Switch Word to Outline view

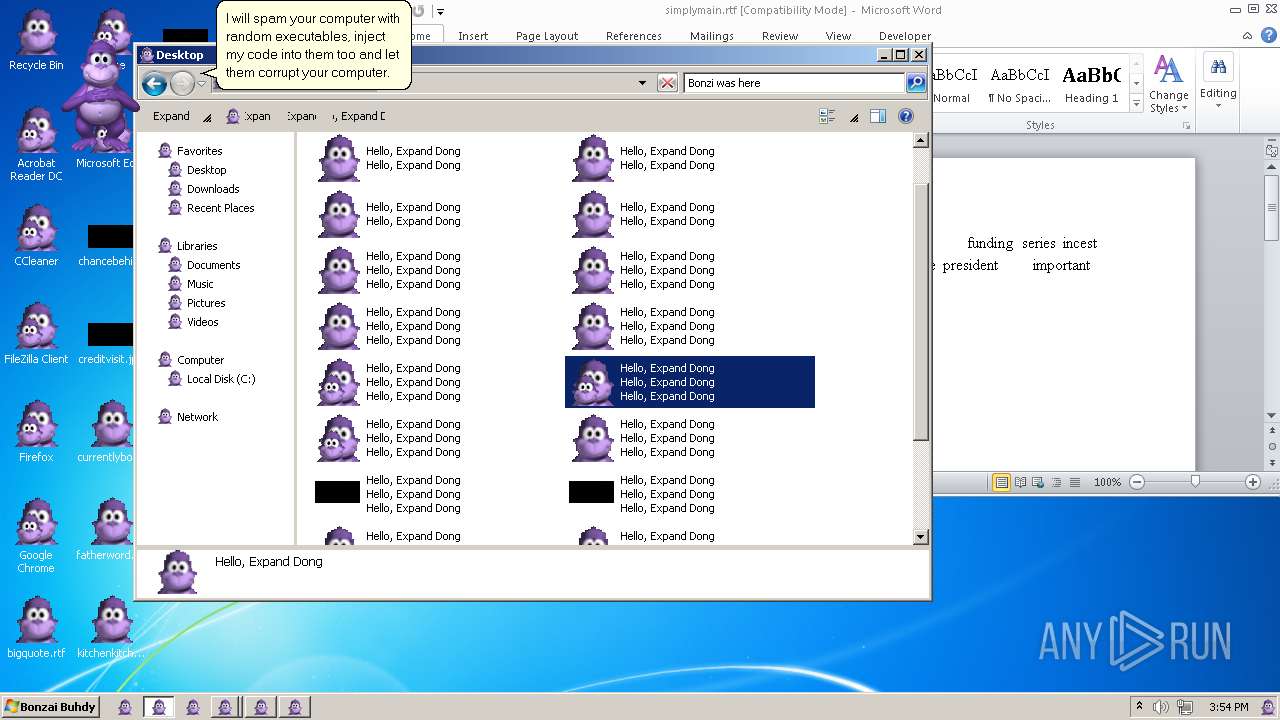pyautogui.click(x=1057, y=482)
